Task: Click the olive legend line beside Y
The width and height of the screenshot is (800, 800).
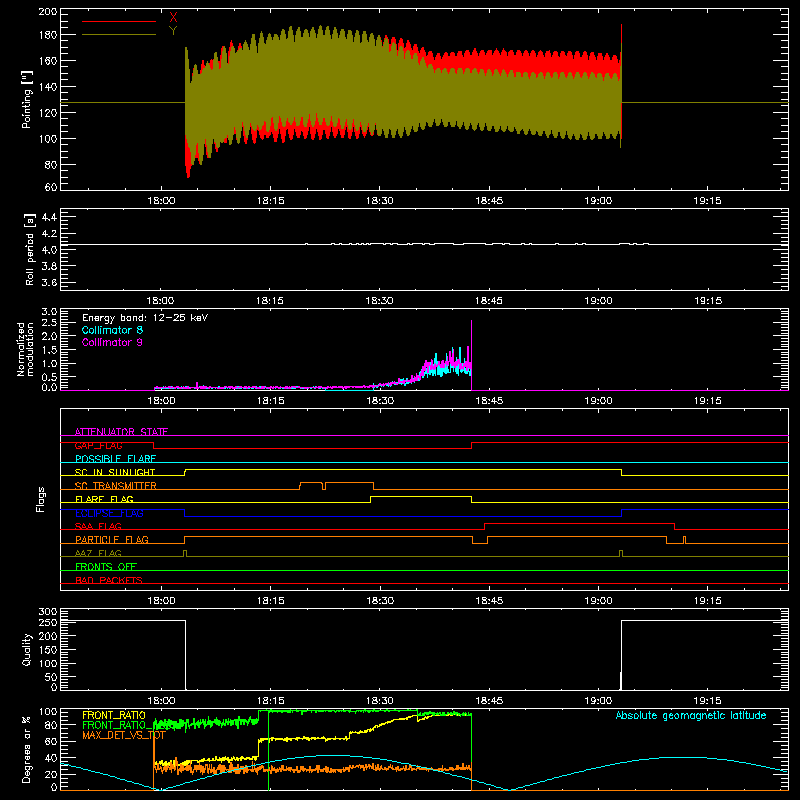Action: click(x=119, y=34)
